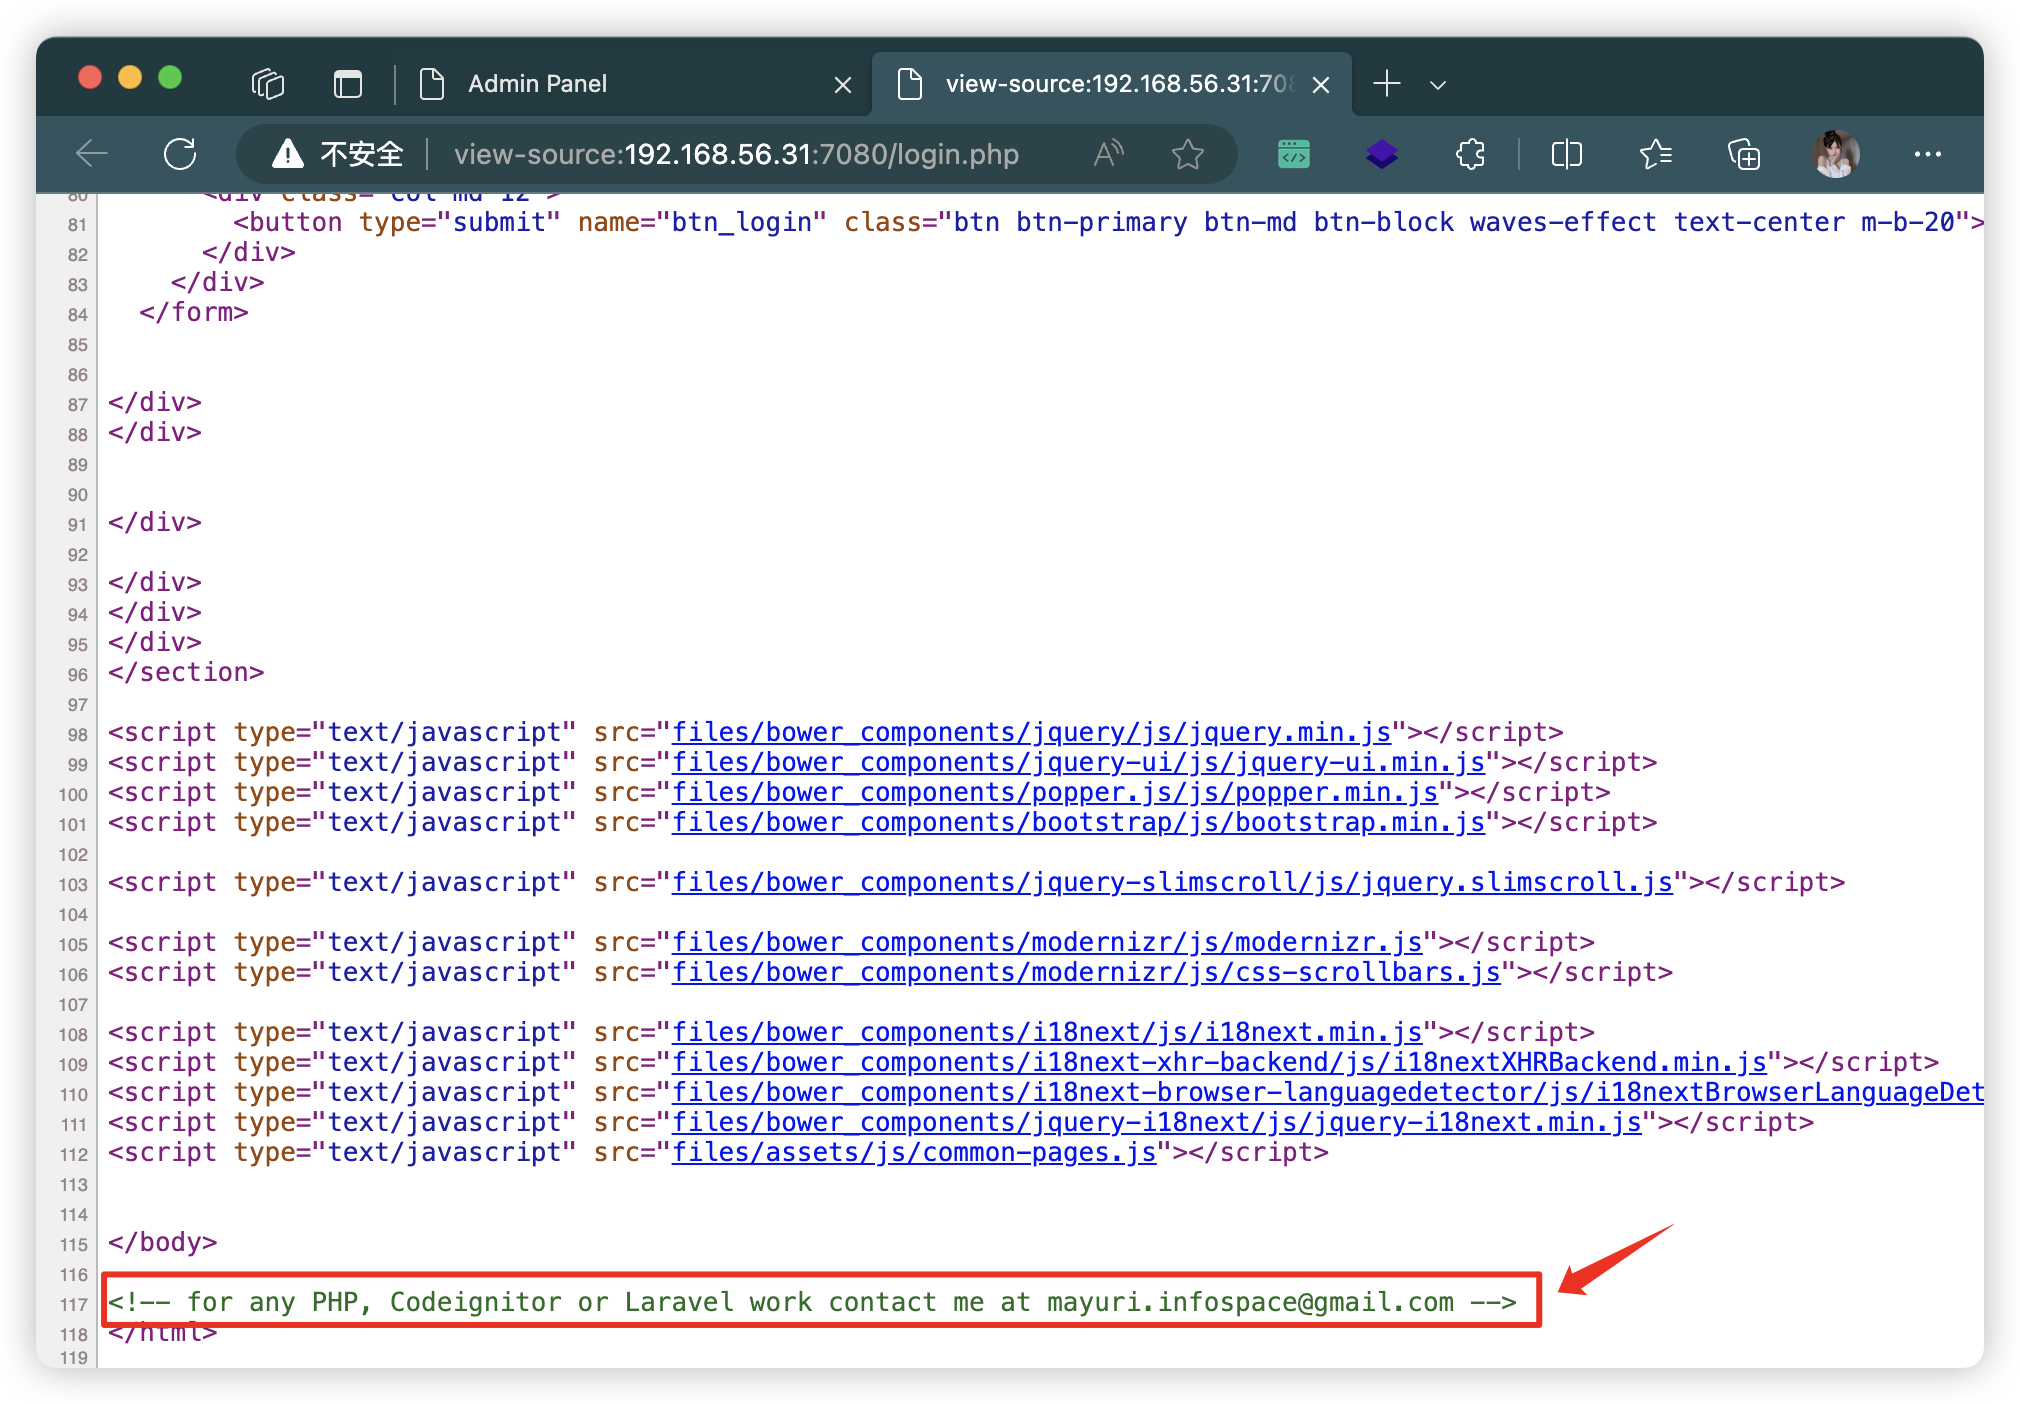This screenshot has width=2020, height=1404.
Task: Open i18nextBrowserLanguageDetector source link
Action: [x=1328, y=1092]
